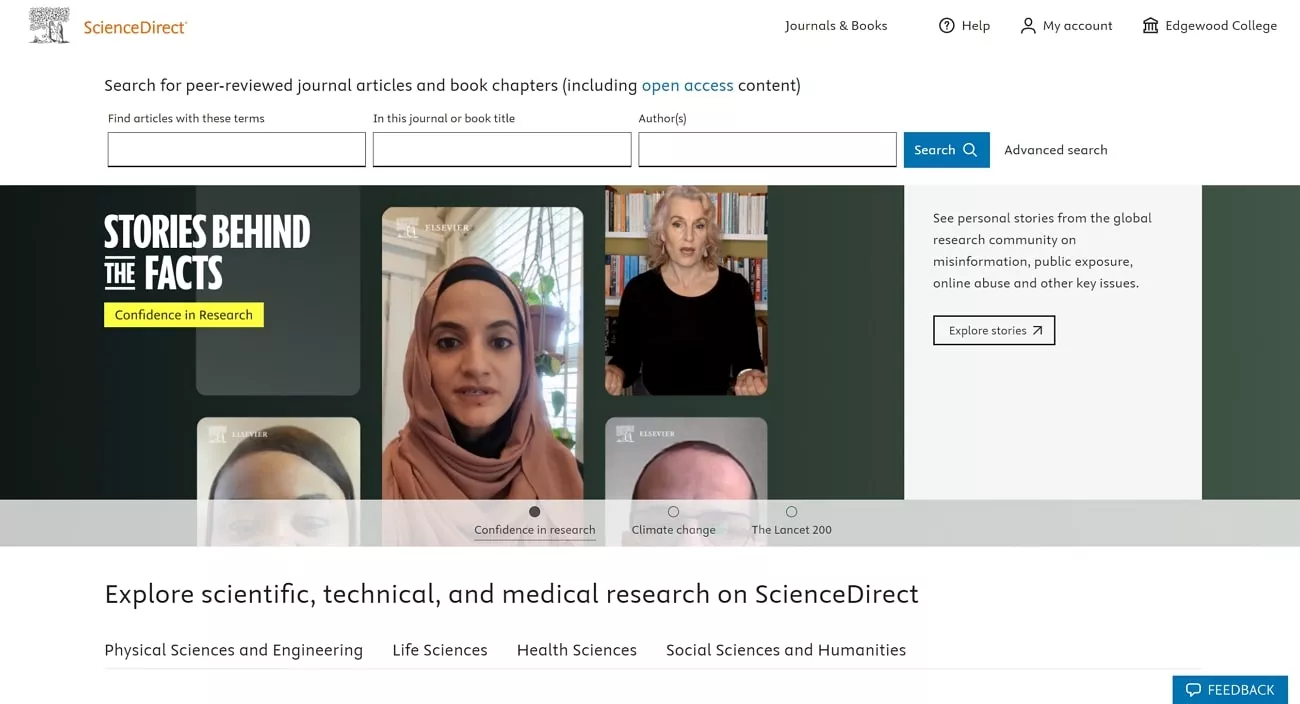
Task: Click the Elsevier tree logo
Action: (x=47, y=24)
